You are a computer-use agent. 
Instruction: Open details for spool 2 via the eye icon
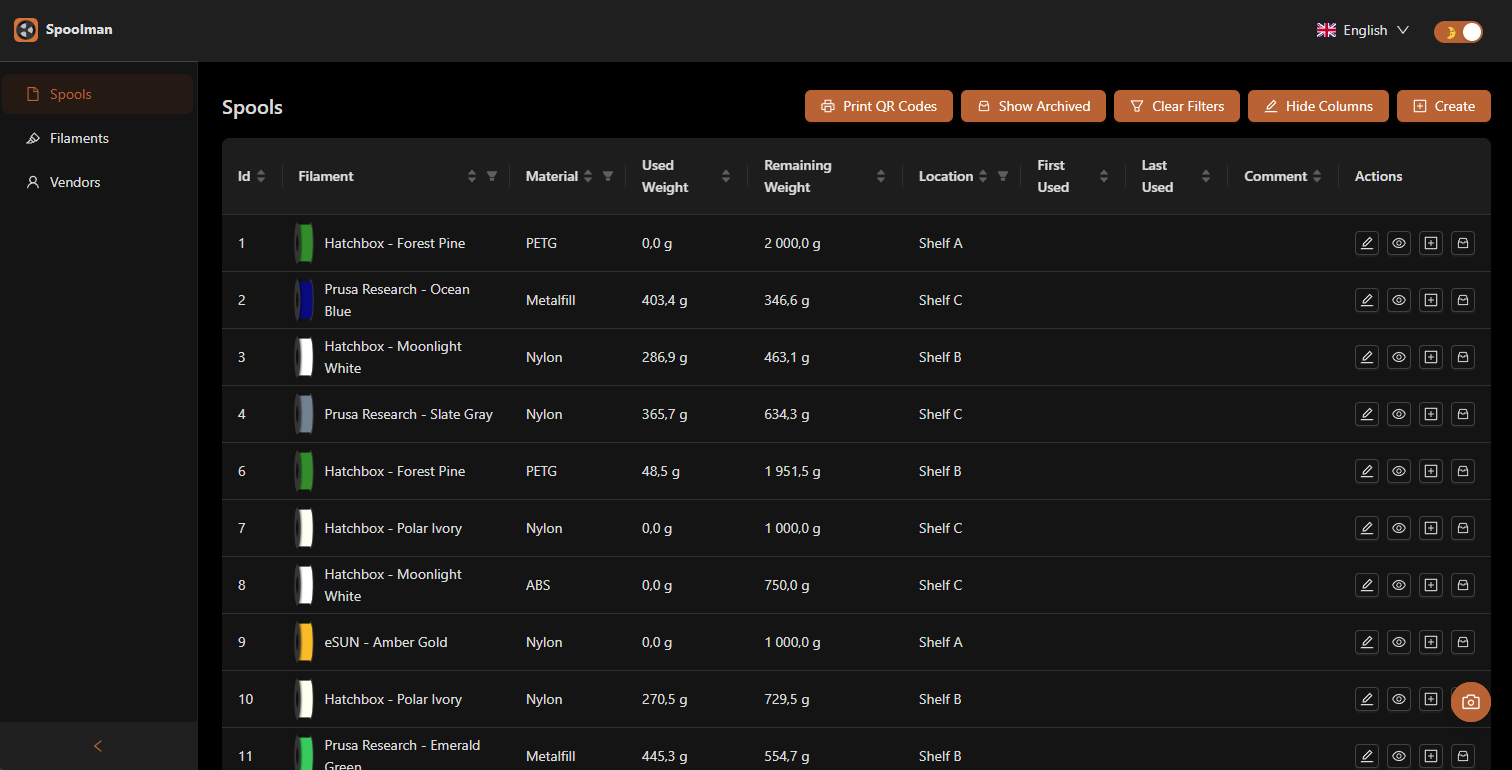(1399, 299)
